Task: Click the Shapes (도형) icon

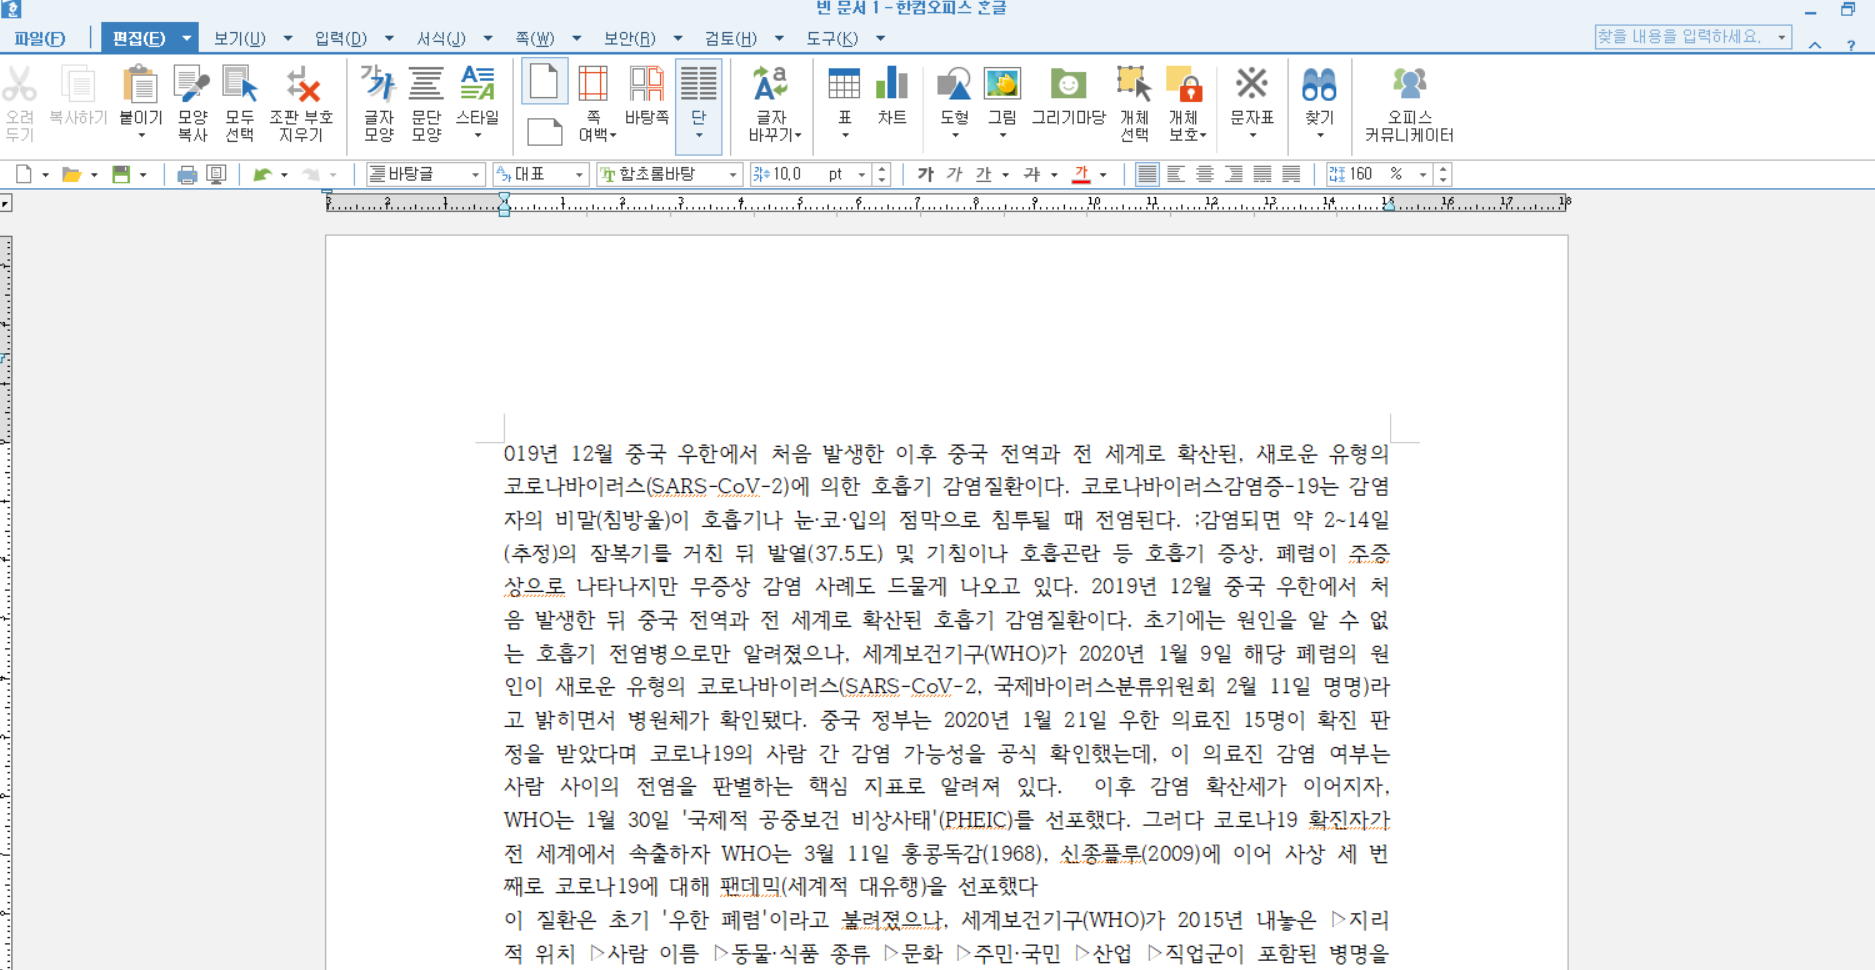Action: [954, 85]
